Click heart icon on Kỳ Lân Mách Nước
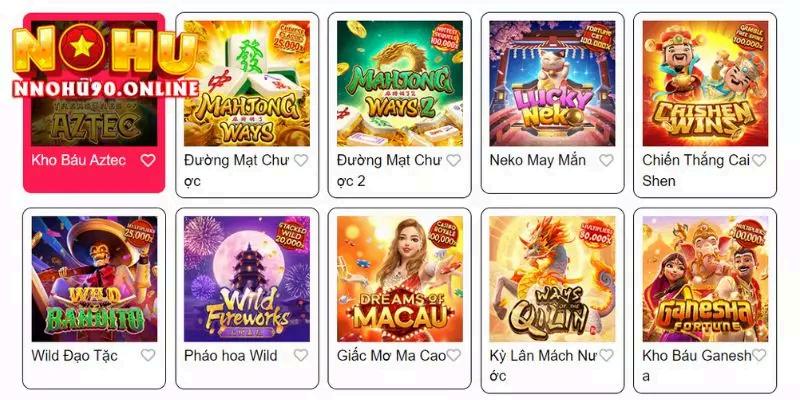800x400 pixels. click(x=606, y=356)
